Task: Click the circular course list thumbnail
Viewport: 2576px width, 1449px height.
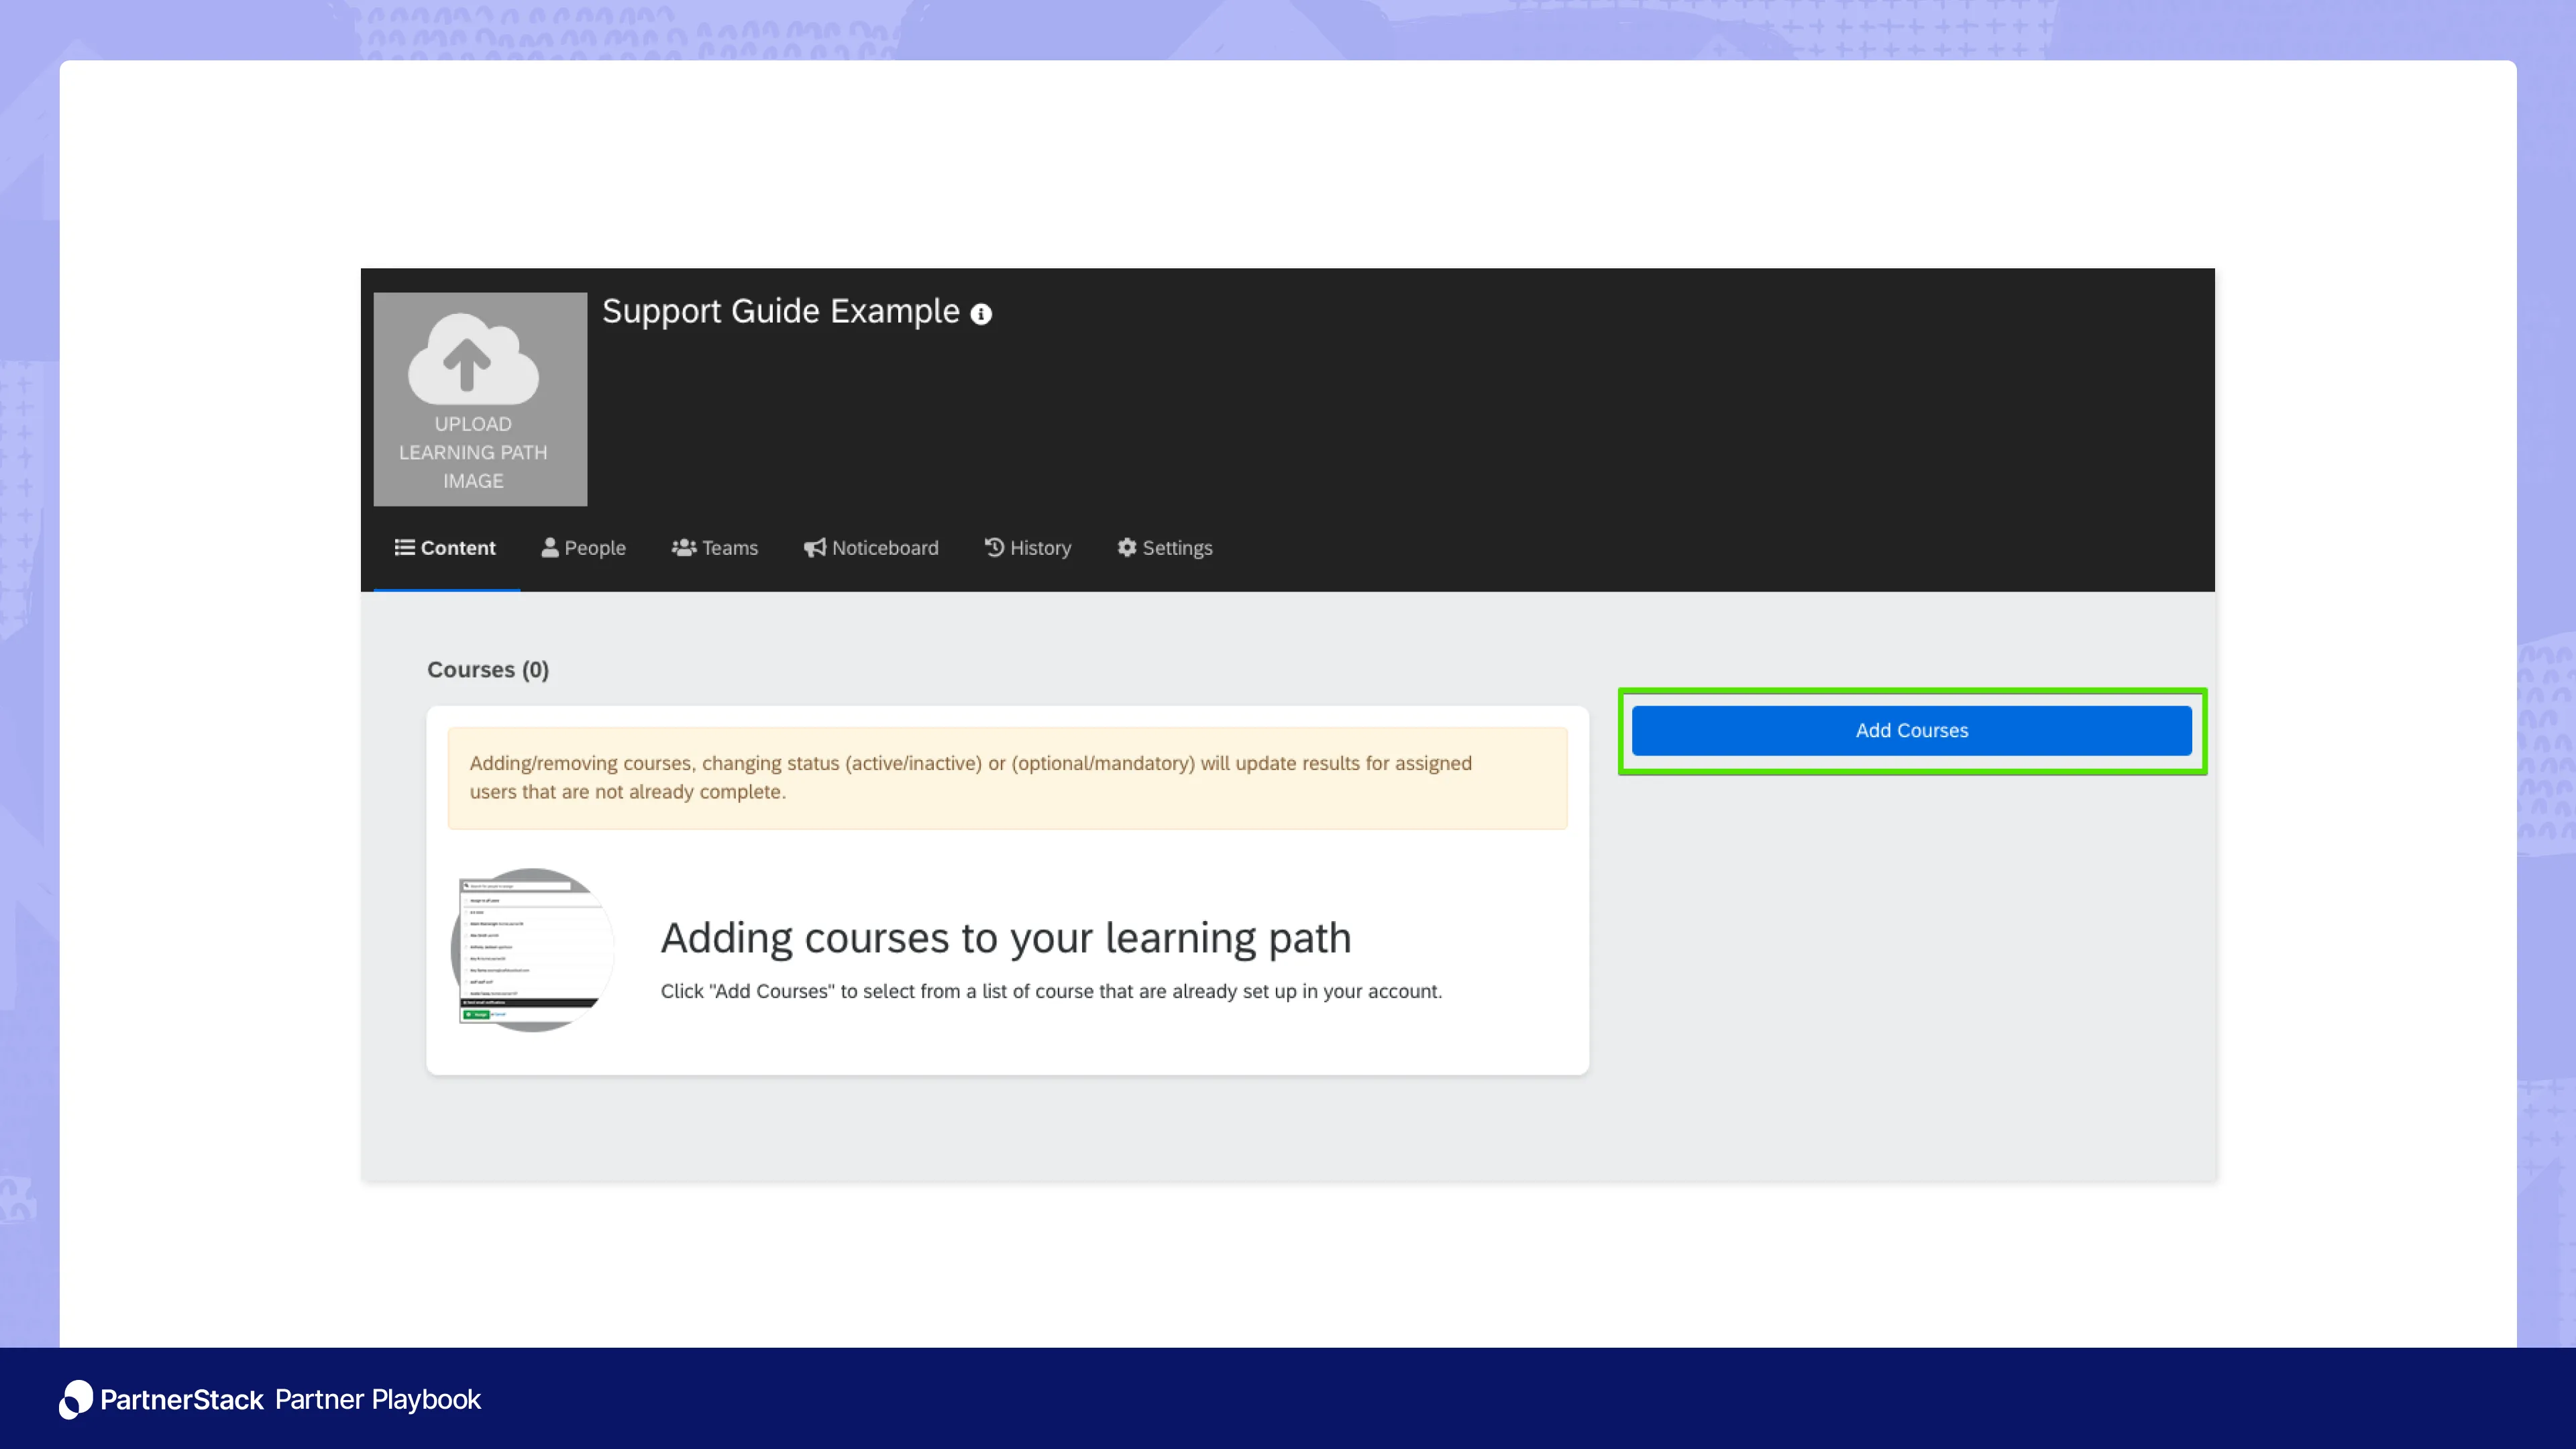Action: 532,950
